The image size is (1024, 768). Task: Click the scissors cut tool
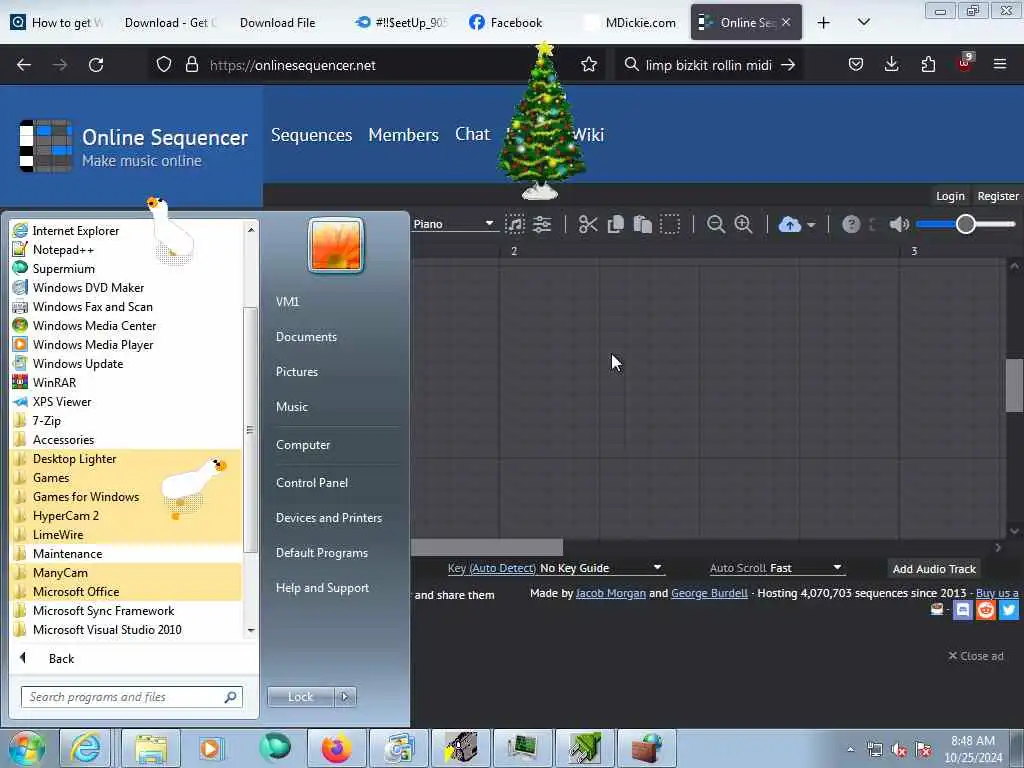[588, 225]
